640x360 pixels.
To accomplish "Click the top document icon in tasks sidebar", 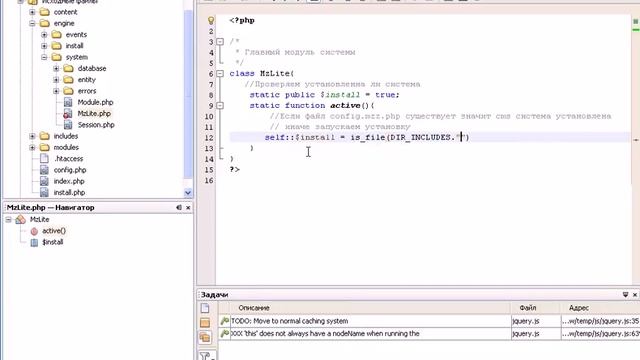I will click(x=205, y=308).
